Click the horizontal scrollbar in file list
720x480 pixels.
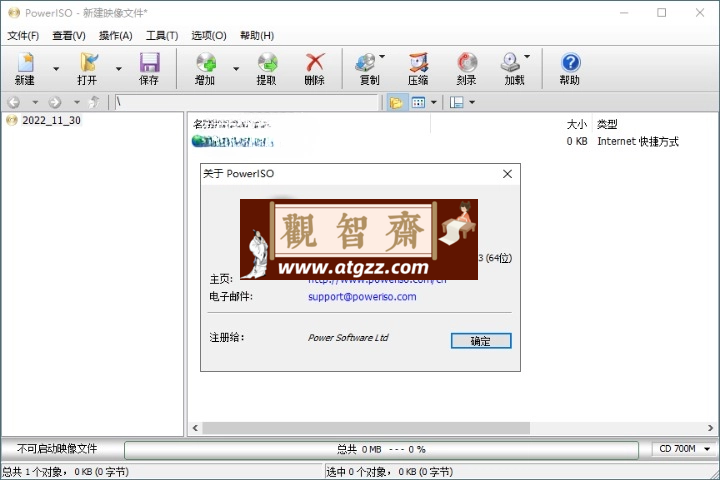(366, 428)
